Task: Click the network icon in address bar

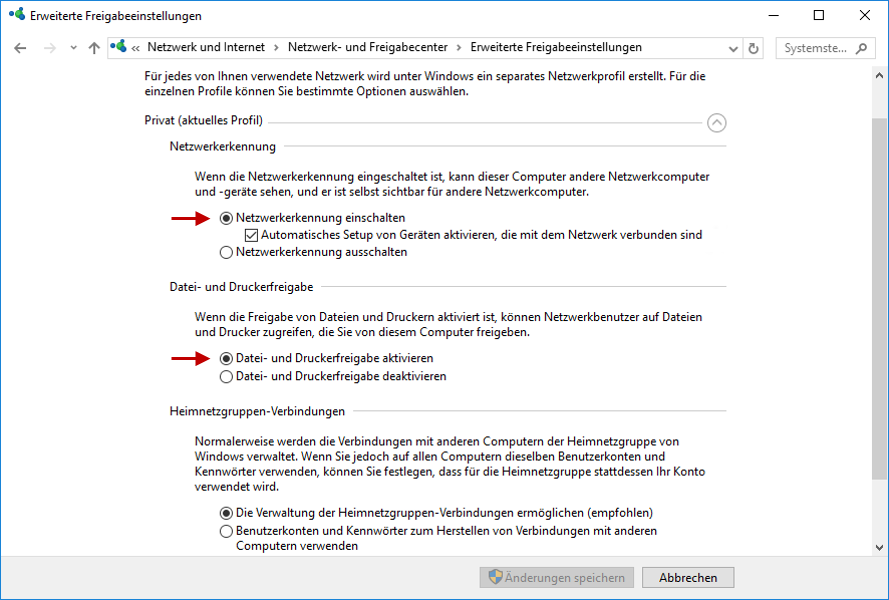Action: pos(118,47)
